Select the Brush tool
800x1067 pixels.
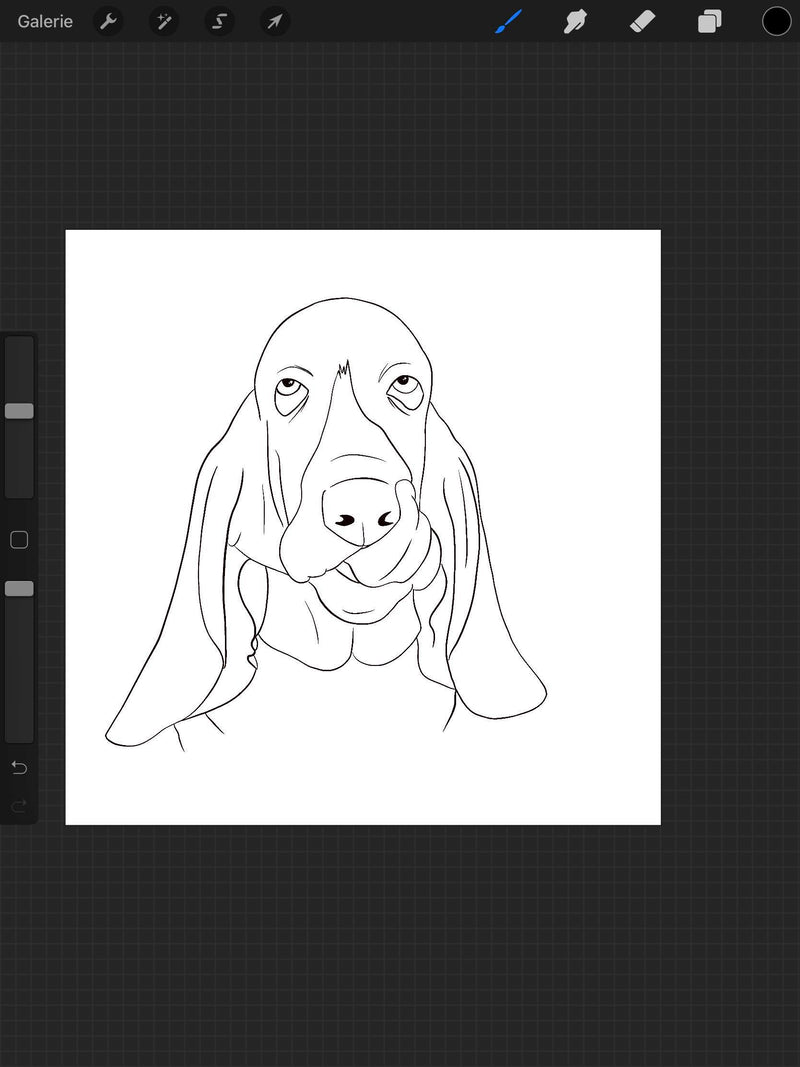click(509, 21)
